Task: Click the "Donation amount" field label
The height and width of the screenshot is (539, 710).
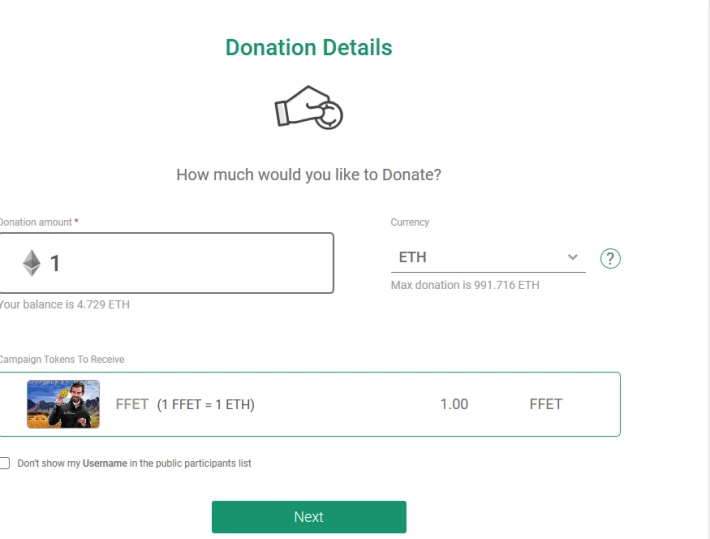Action: (36, 222)
